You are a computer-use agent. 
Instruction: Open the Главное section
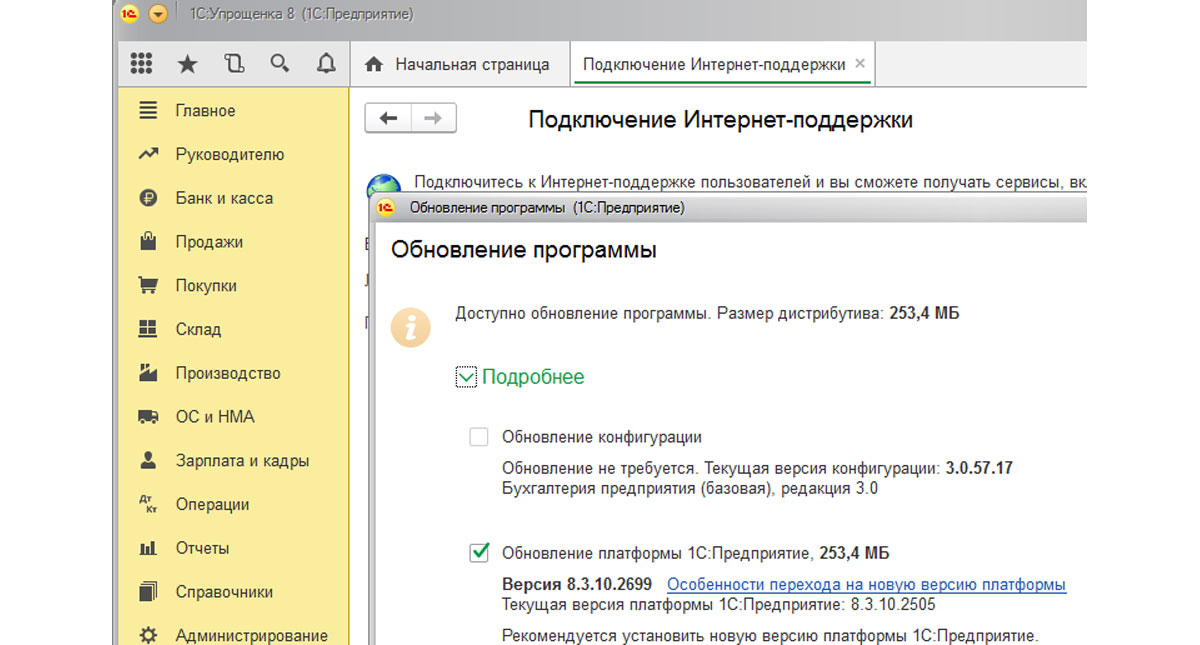tap(233, 111)
